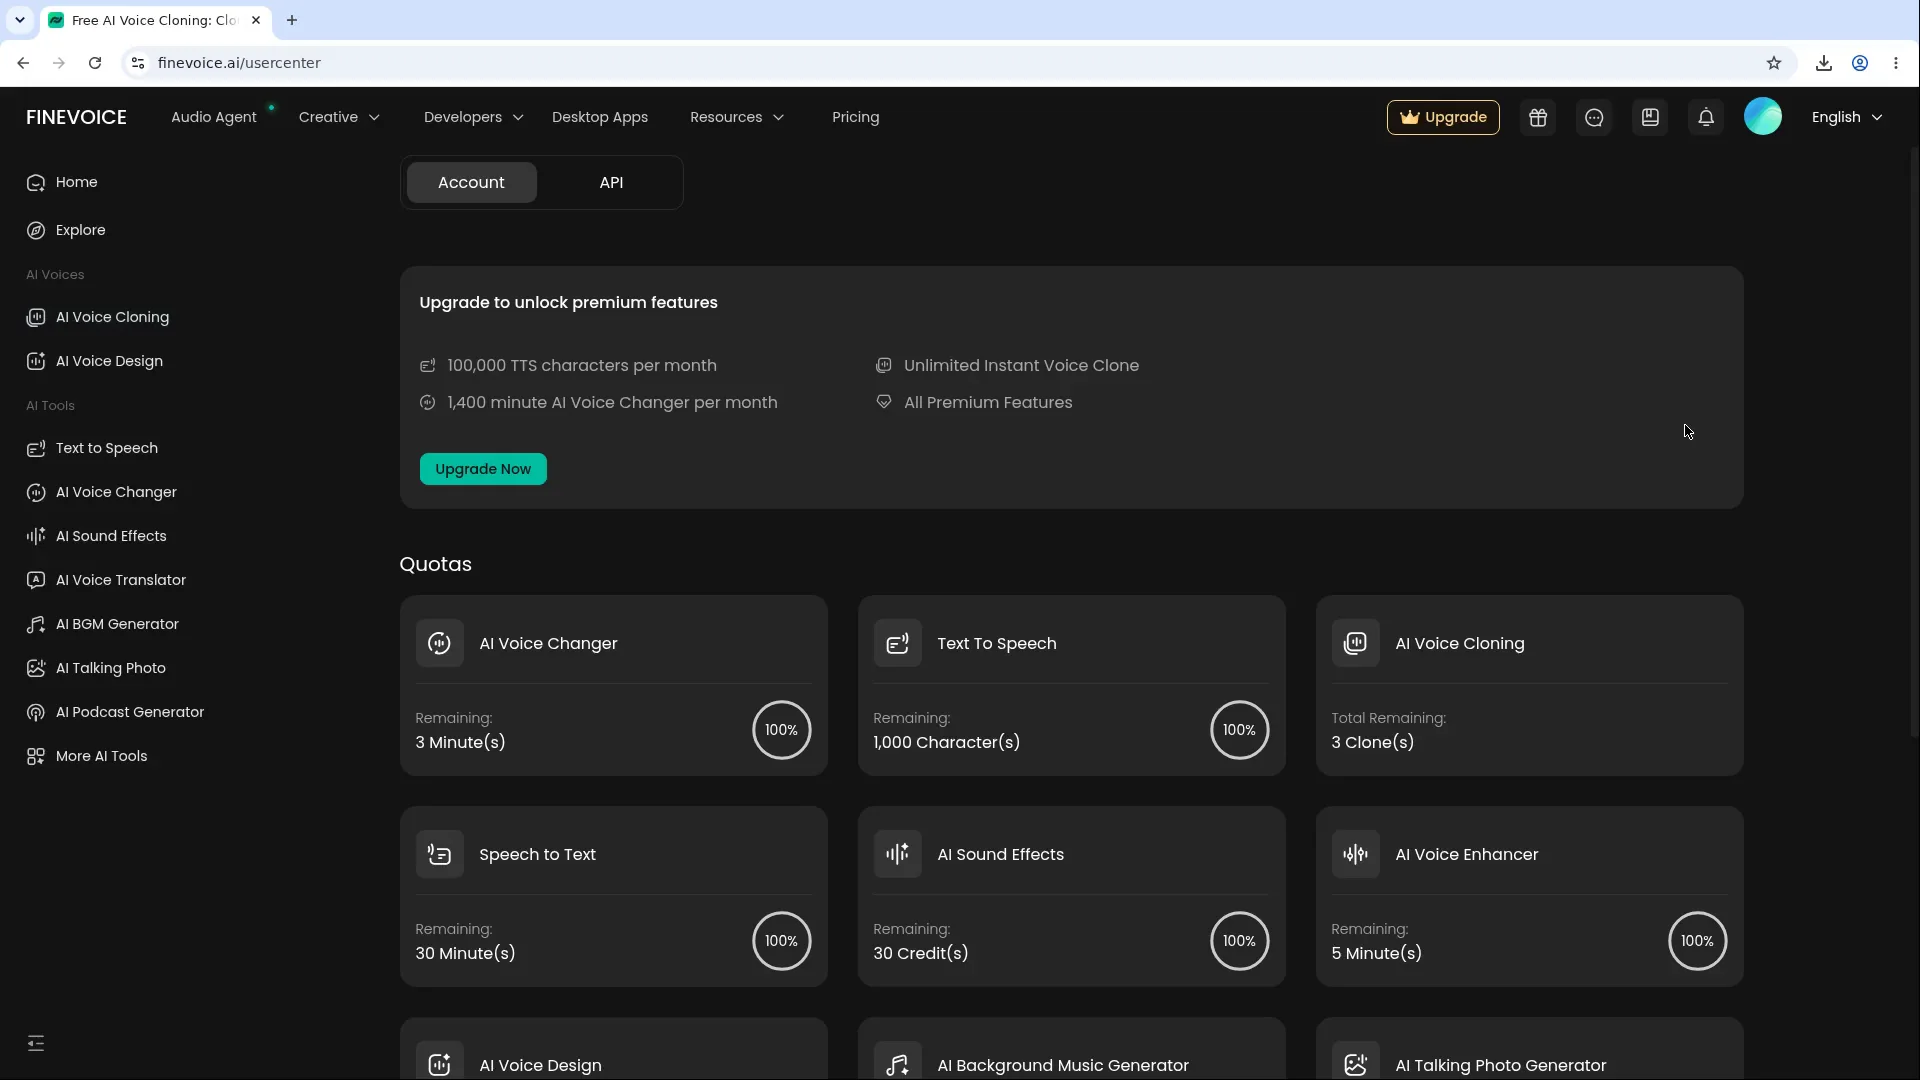Image resolution: width=1920 pixels, height=1080 pixels.
Task: Click the AI Voice Enhancer quota card icon
Action: click(1355, 854)
